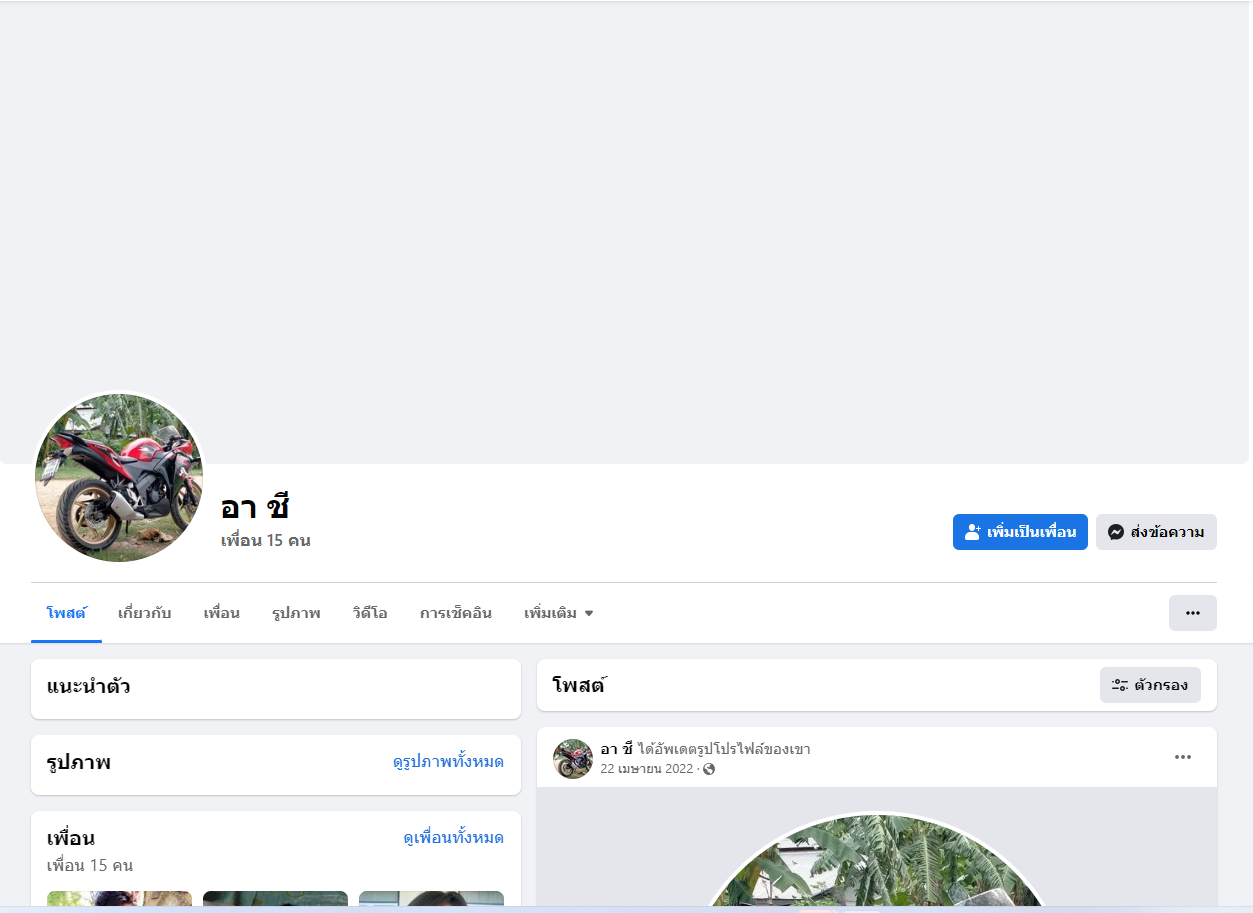
Task: Click the profile name อา ชี heading
Action: click(255, 507)
